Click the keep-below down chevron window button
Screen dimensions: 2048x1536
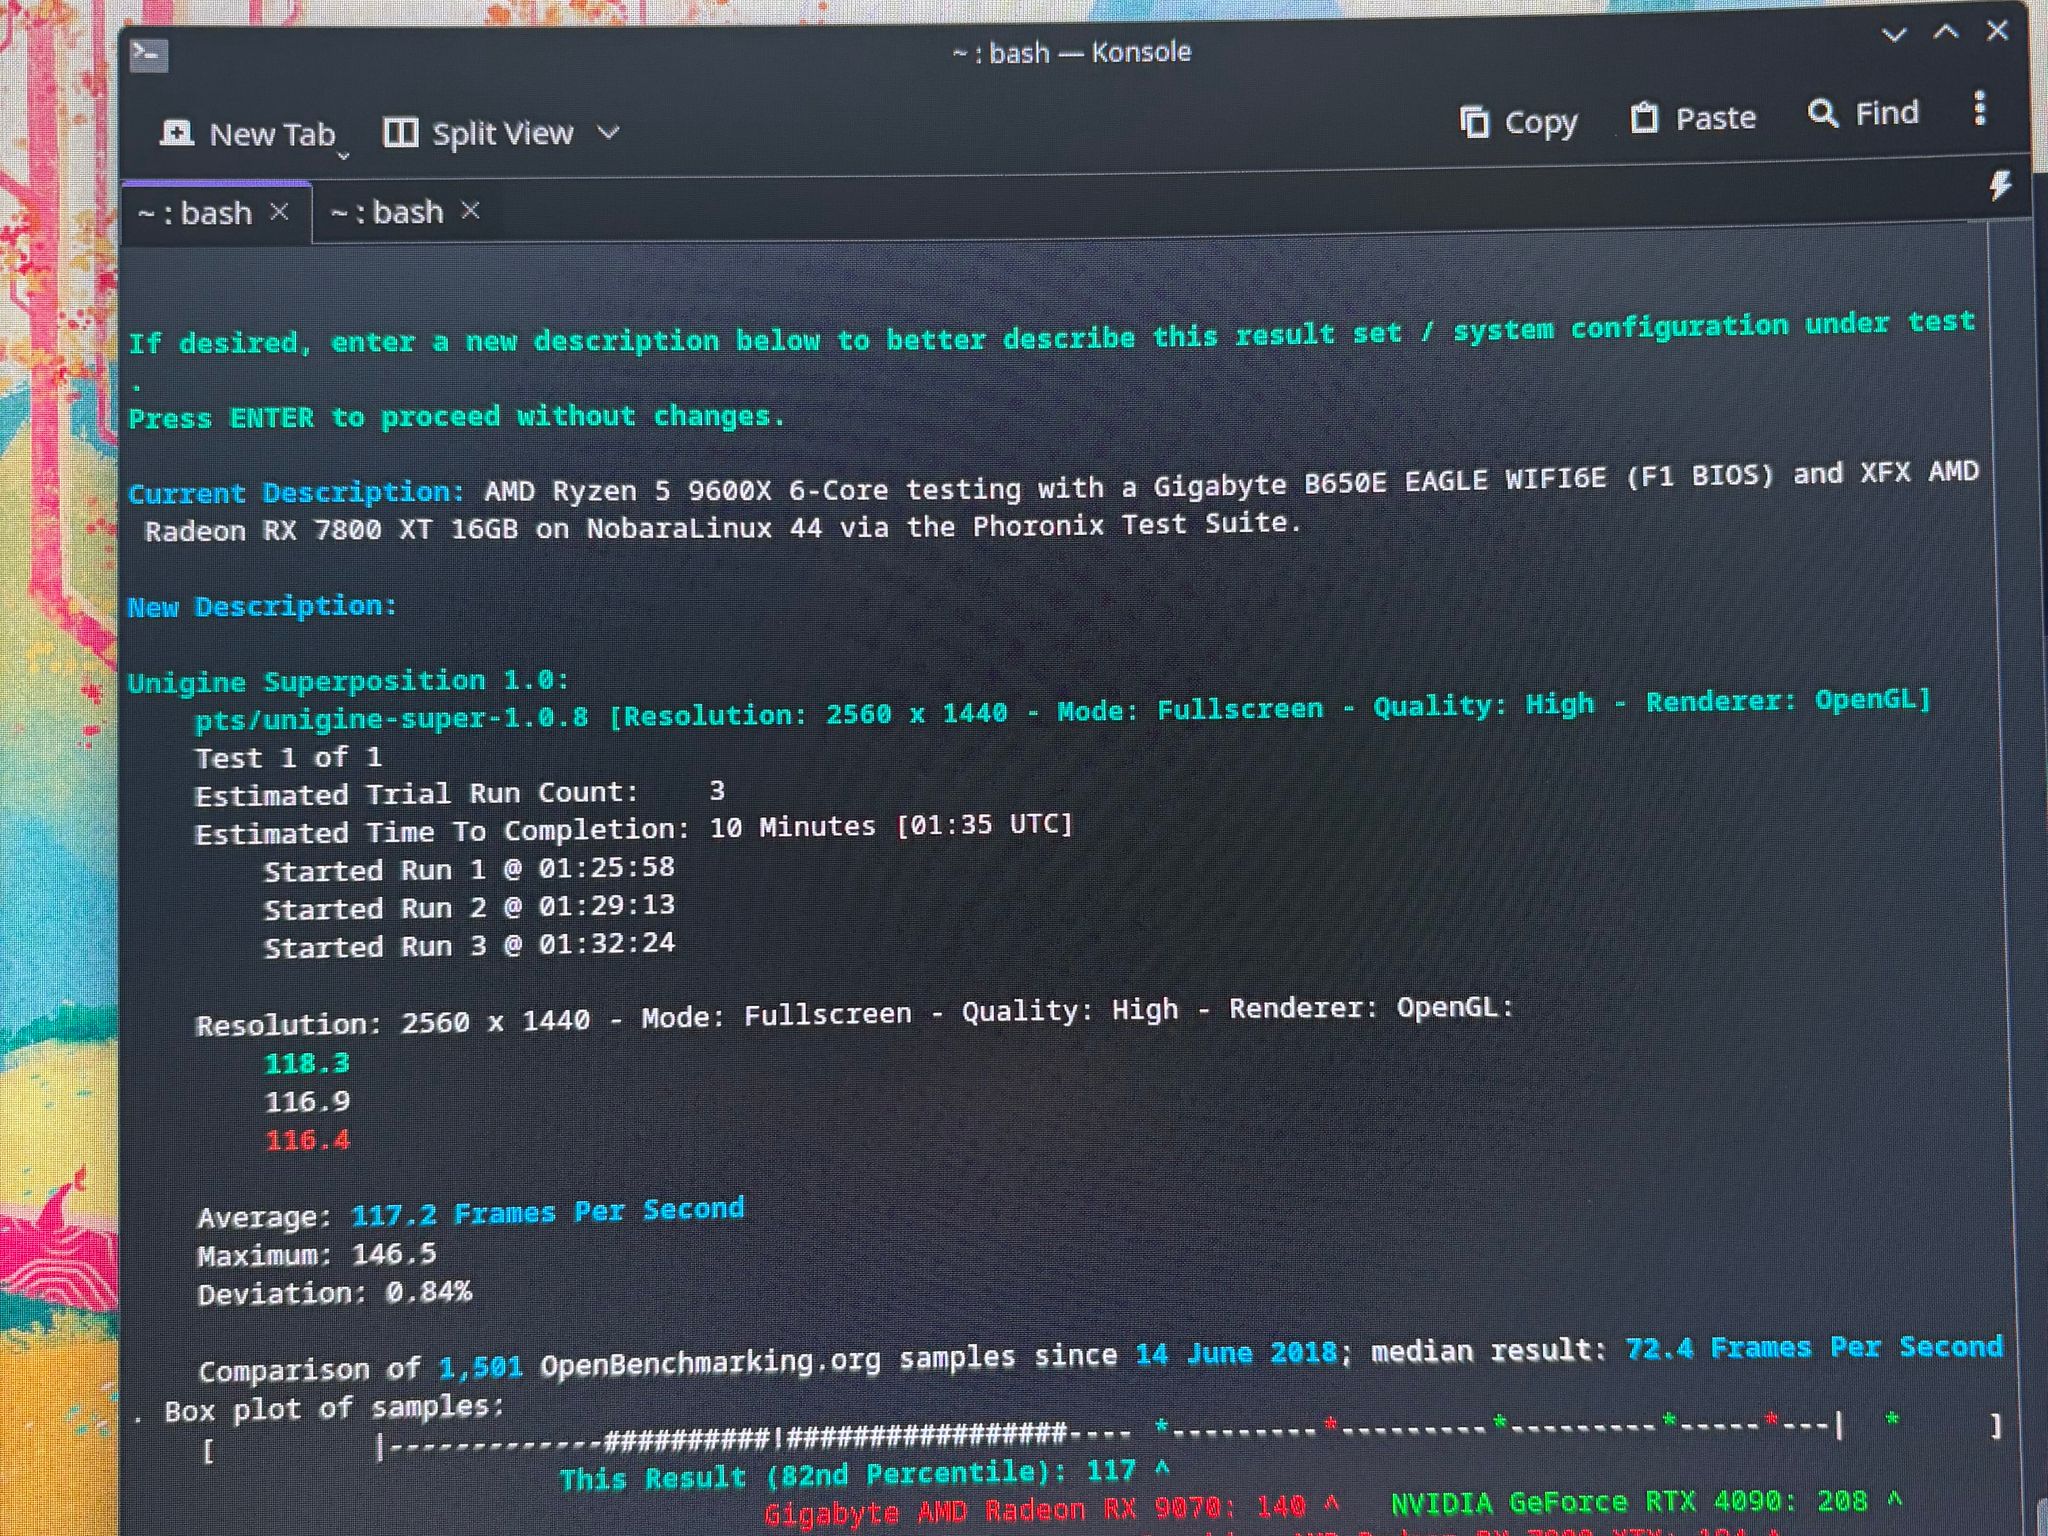[1893, 35]
